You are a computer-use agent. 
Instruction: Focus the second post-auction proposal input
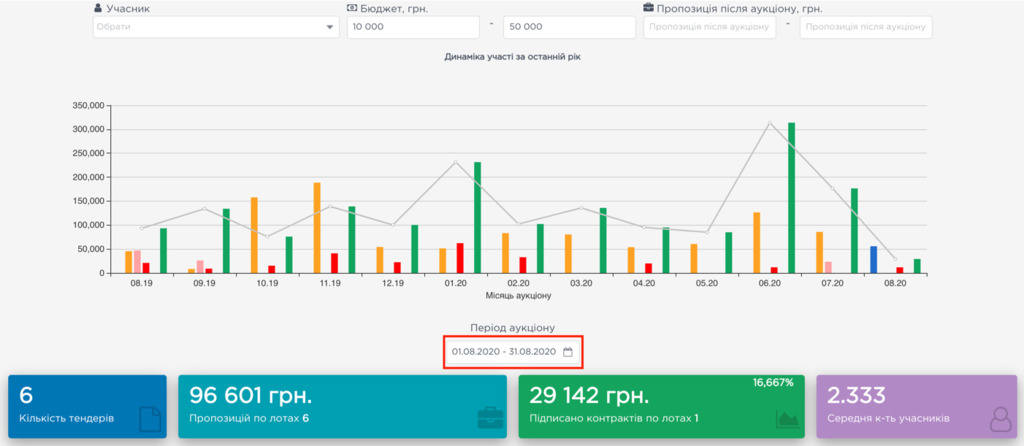click(x=866, y=27)
